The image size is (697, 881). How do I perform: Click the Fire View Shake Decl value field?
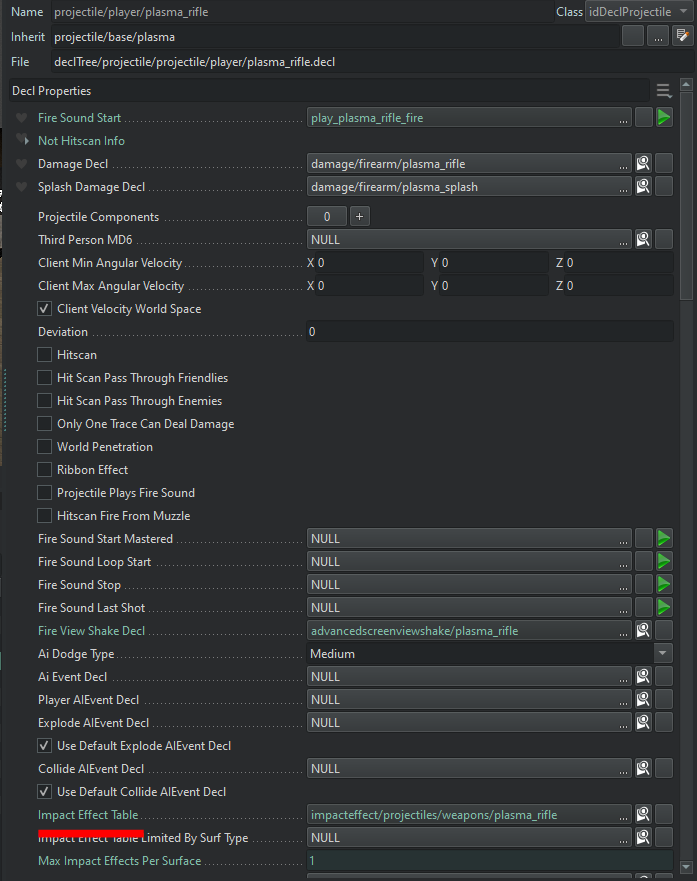(469, 630)
